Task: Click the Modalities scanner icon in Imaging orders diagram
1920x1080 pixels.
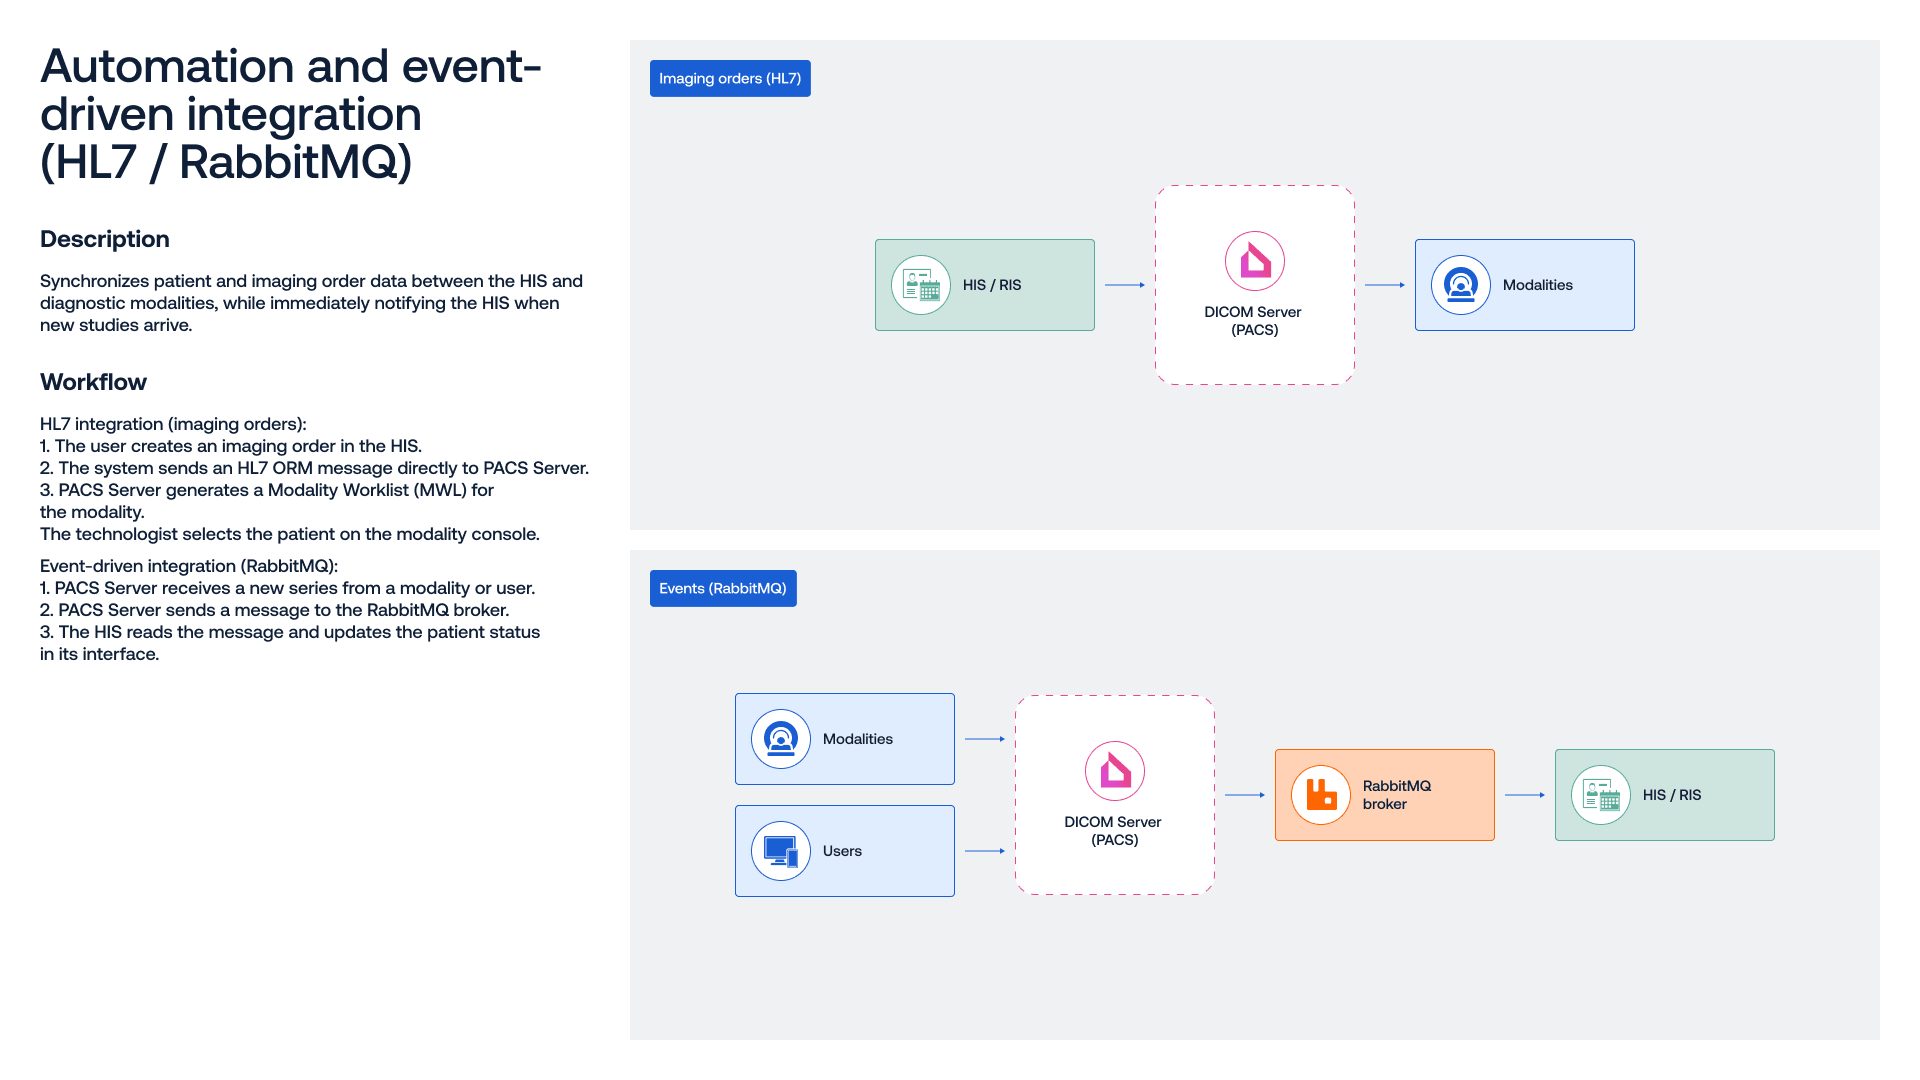Action: (x=1461, y=285)
